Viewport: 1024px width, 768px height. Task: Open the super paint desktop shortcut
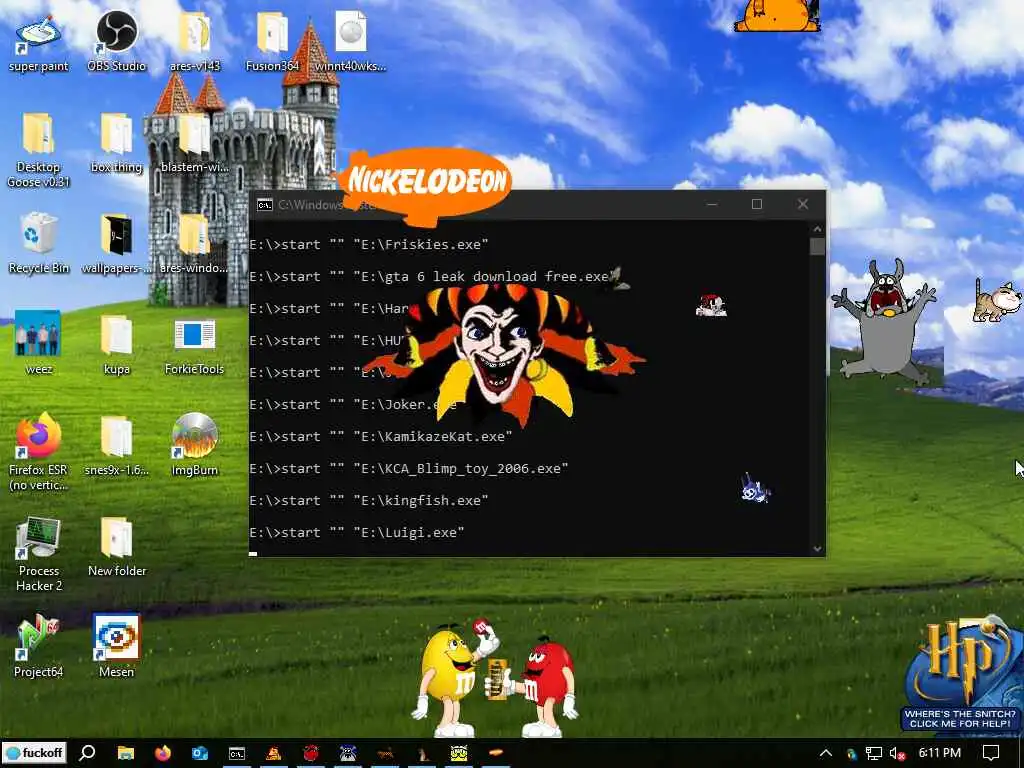tap(38, 42)
